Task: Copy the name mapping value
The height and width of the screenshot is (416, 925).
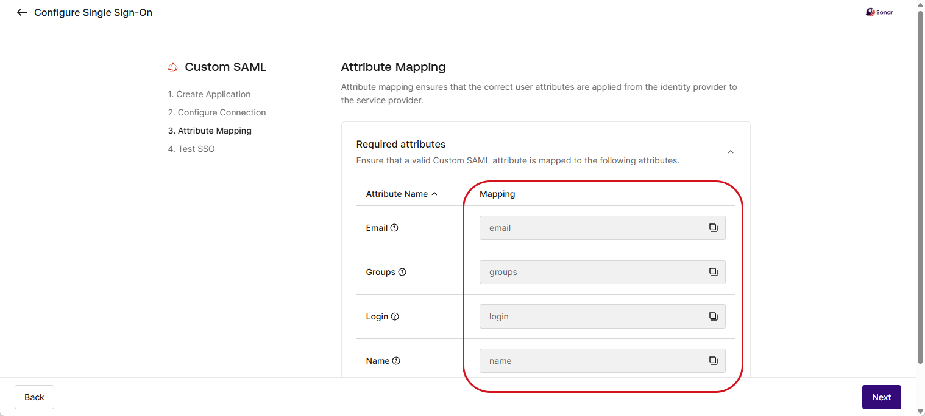Action: 713,361
